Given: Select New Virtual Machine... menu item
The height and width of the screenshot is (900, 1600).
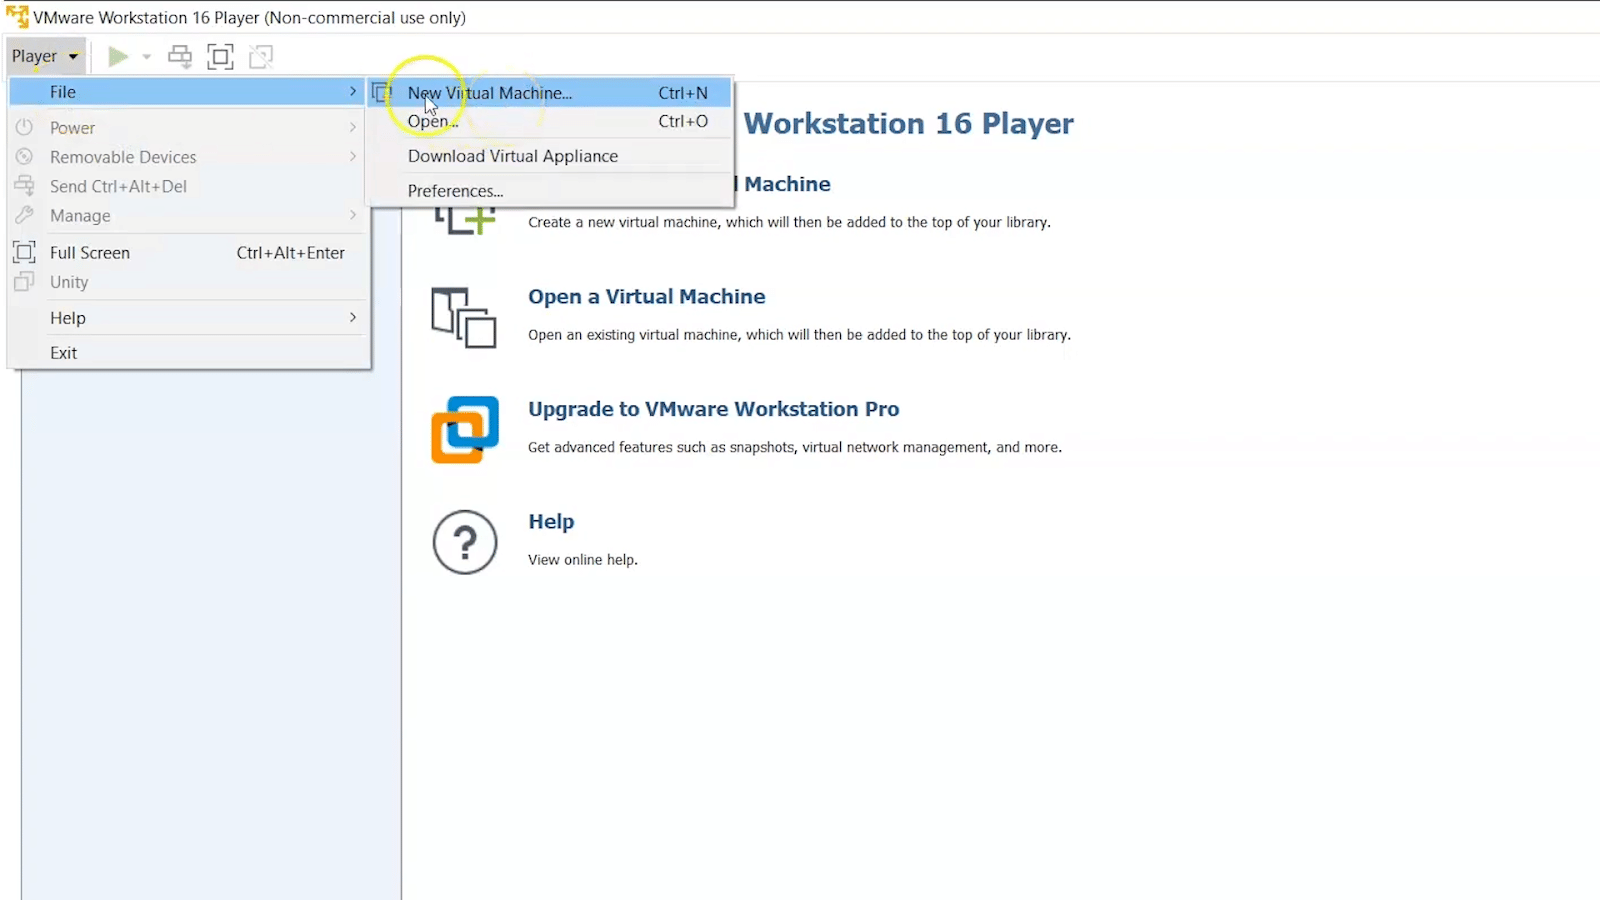Looking at the screenshot, I should click(550, 93).
